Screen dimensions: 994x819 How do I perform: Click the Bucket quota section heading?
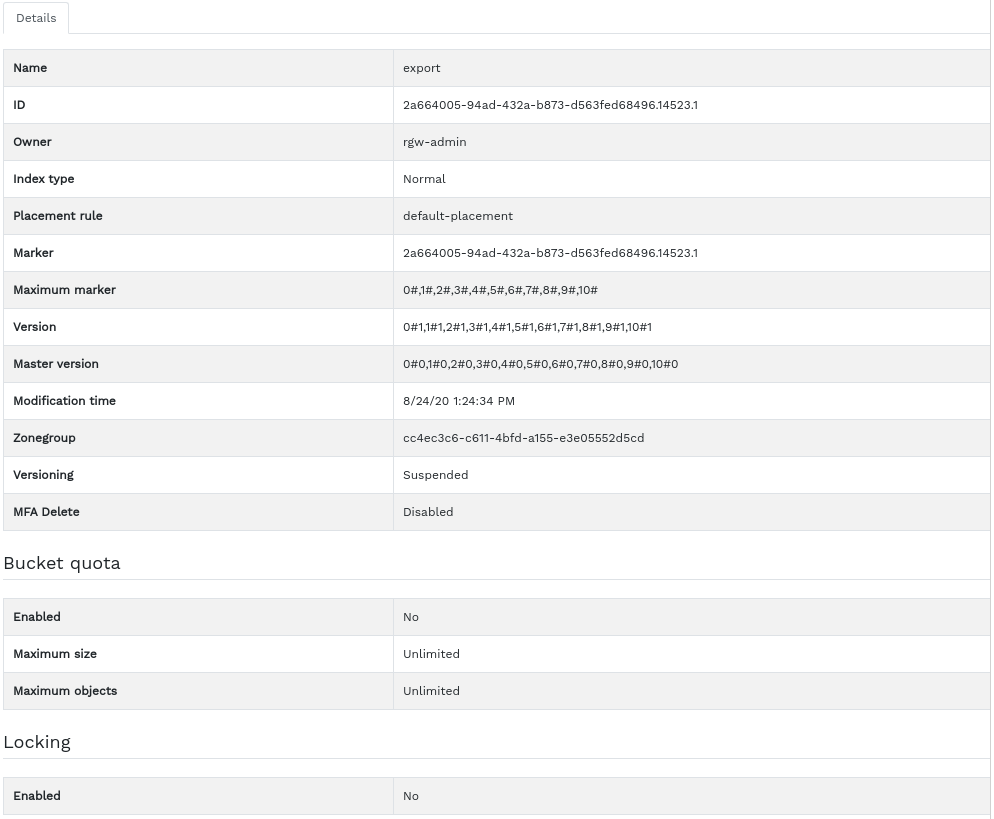coord(62,563)
